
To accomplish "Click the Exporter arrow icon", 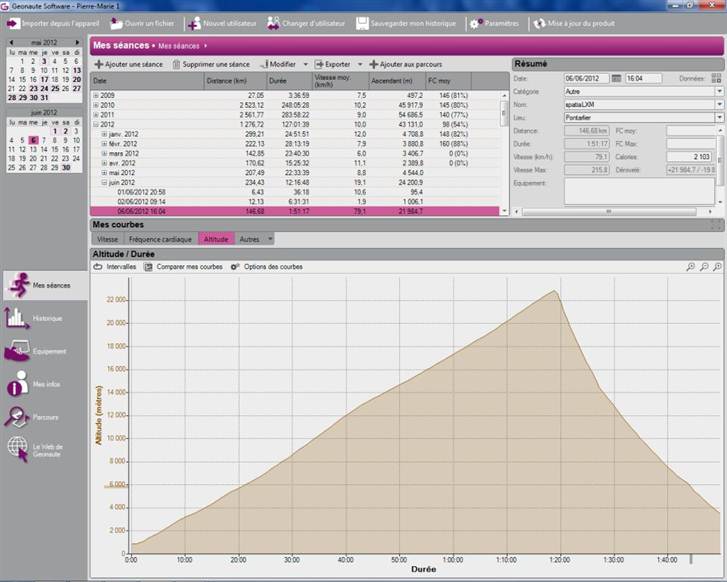I will (x=319, y=64).
